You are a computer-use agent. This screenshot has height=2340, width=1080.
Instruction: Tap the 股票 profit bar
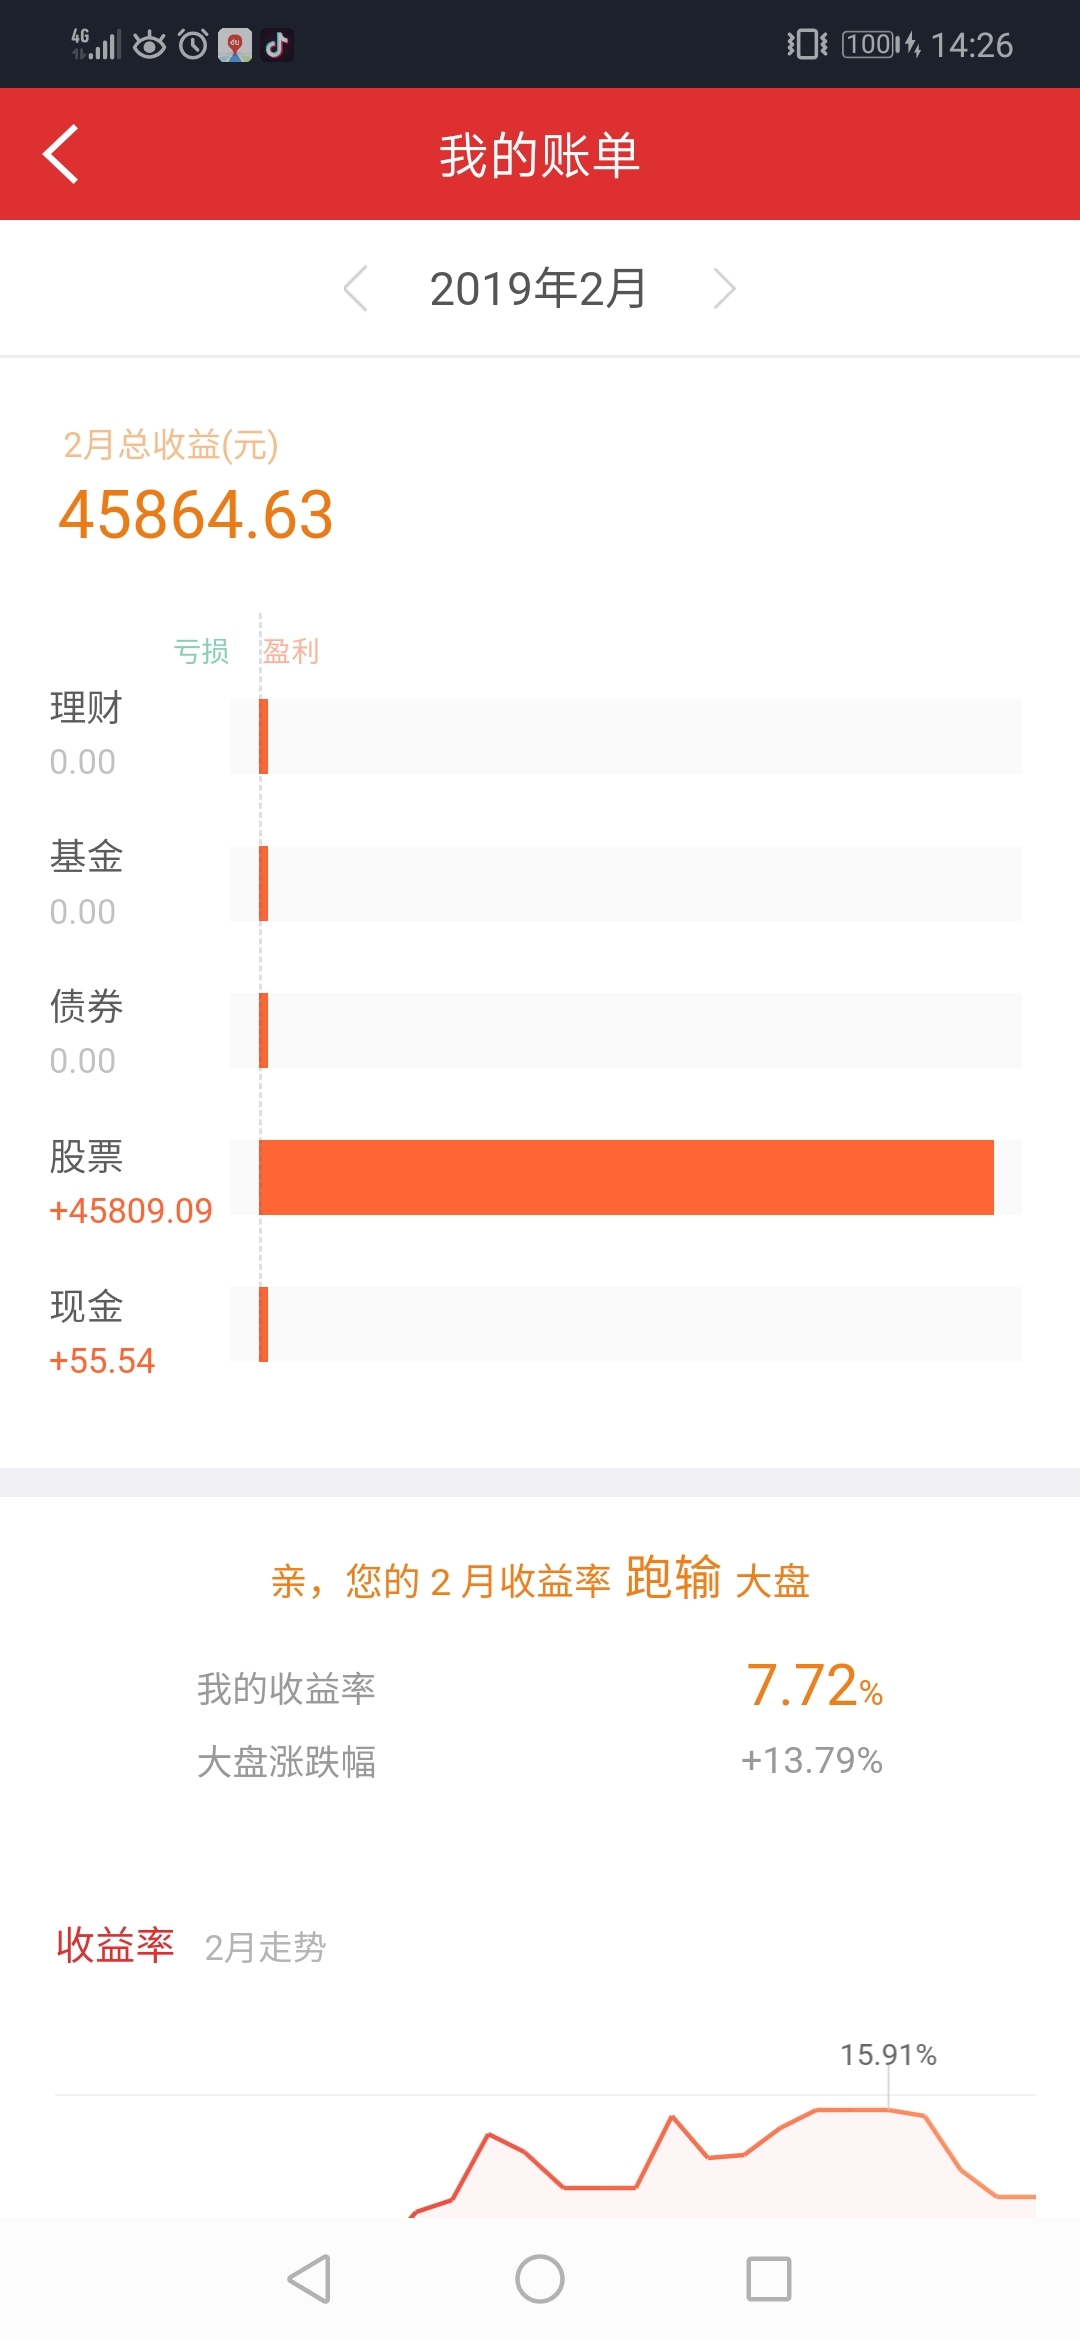point(626,1177)
